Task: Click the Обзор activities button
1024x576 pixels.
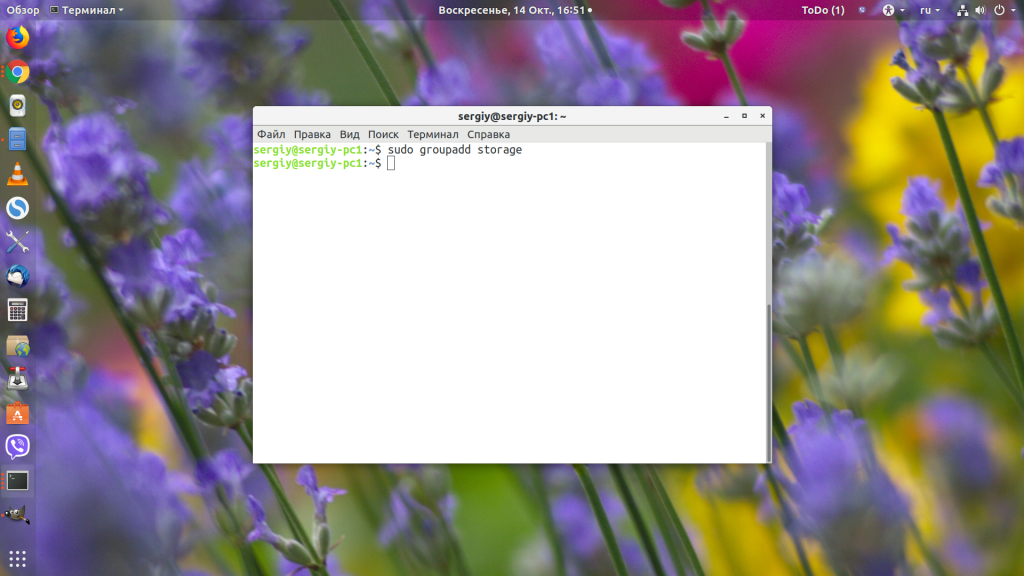Action: [x=23, y=10]
